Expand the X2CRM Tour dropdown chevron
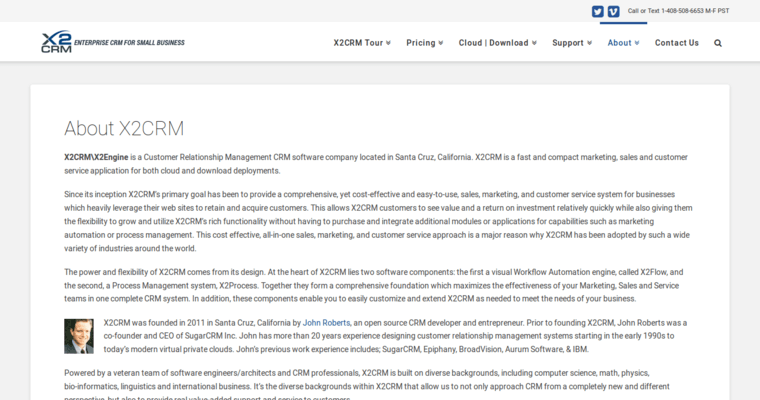760x400 pixels. coord(388,43)
